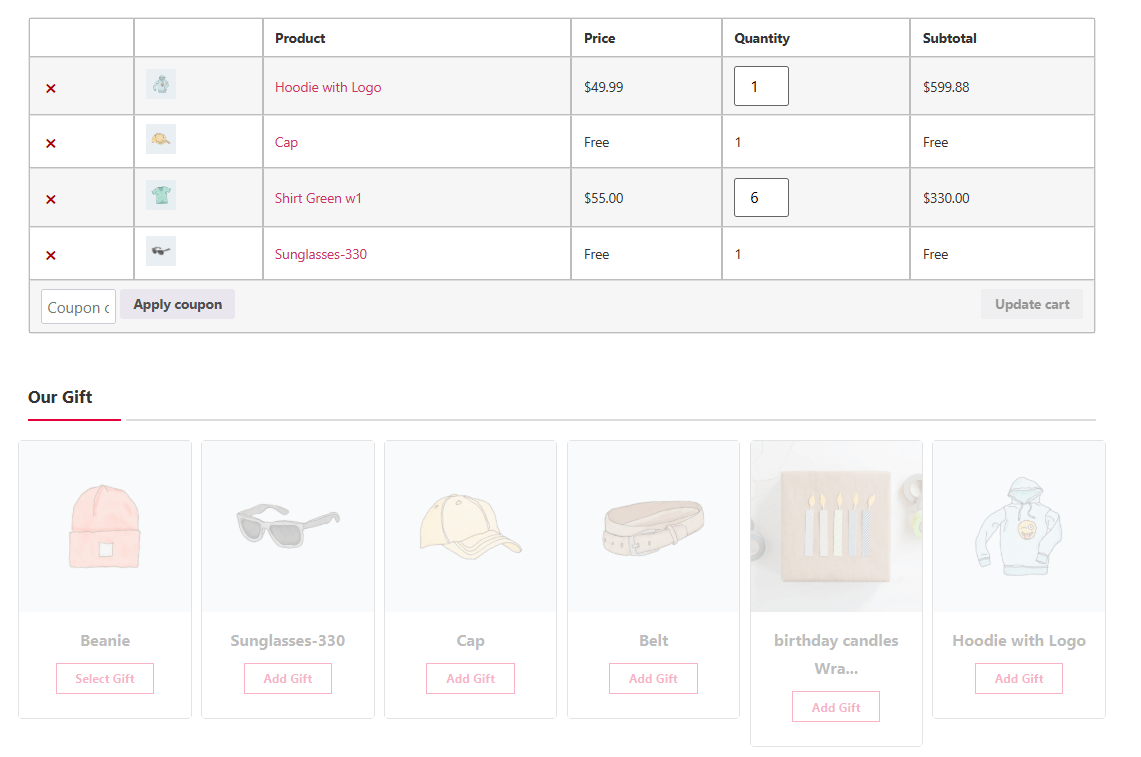Click the coupon code input field
The width and height of the screenshot is (1141, 757).
point(78,307)
